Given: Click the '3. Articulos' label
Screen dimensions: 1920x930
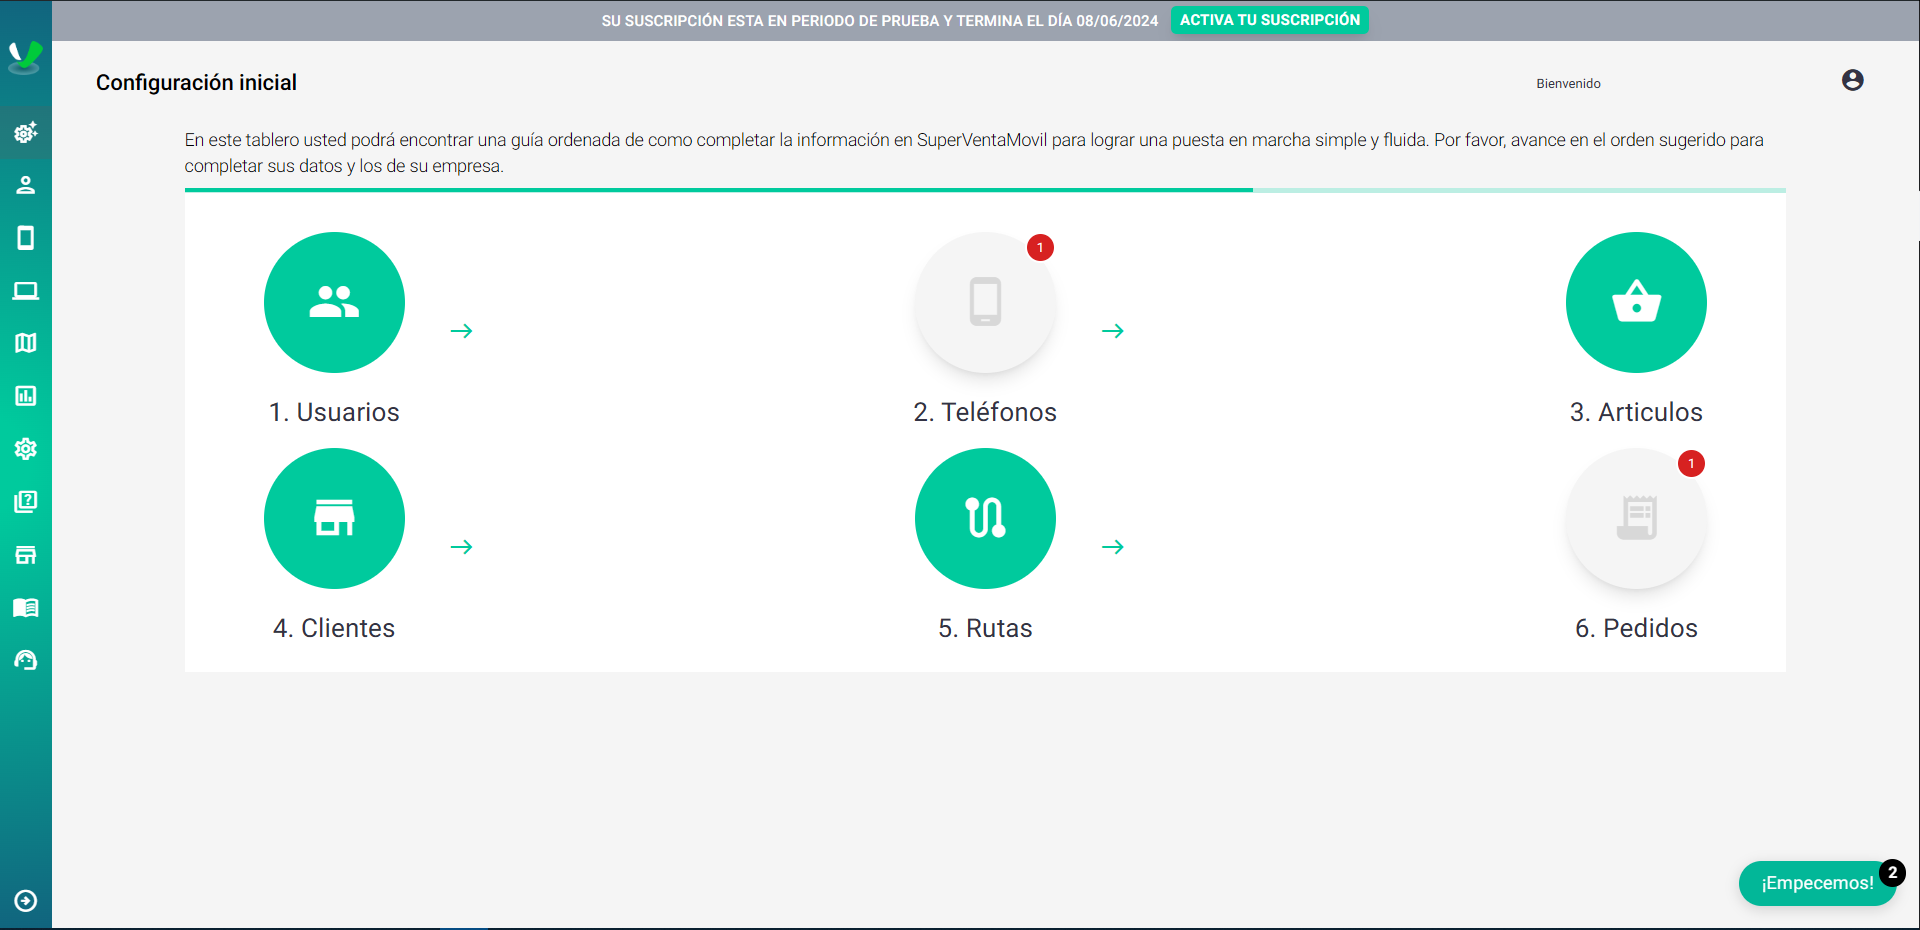Looking at the screenshot, I should [1636, 412].
